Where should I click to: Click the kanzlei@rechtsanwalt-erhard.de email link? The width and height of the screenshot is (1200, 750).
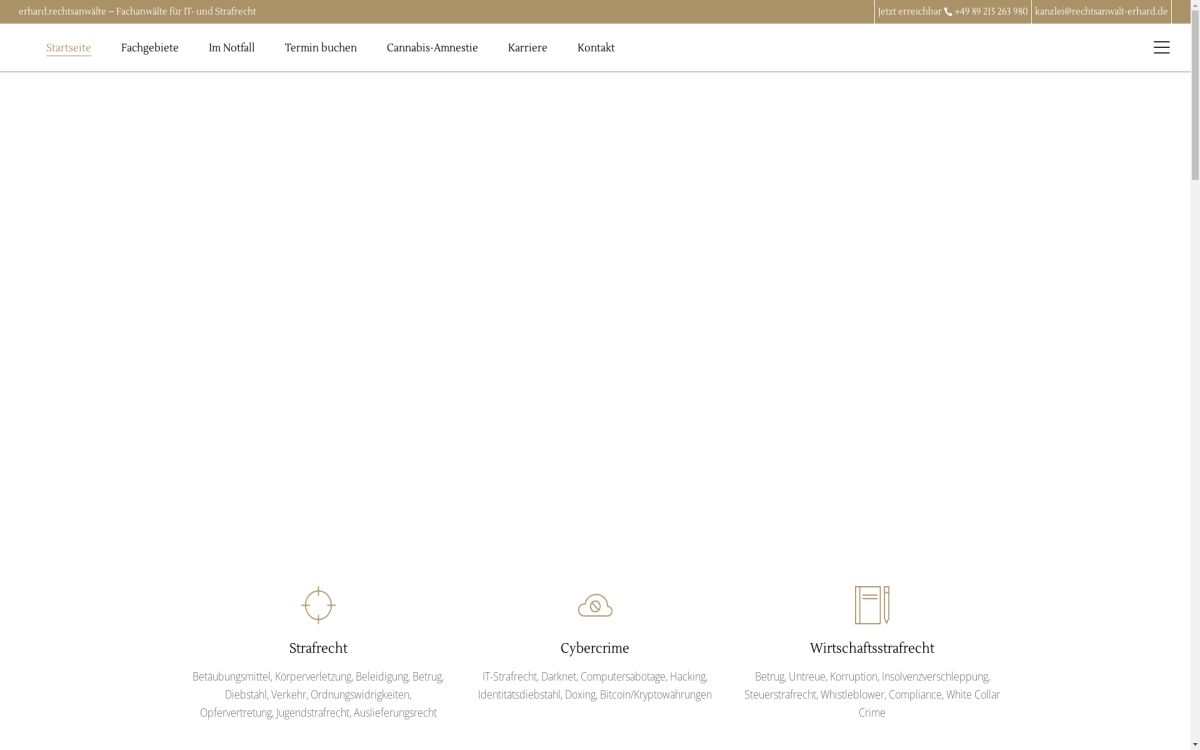1101,12
